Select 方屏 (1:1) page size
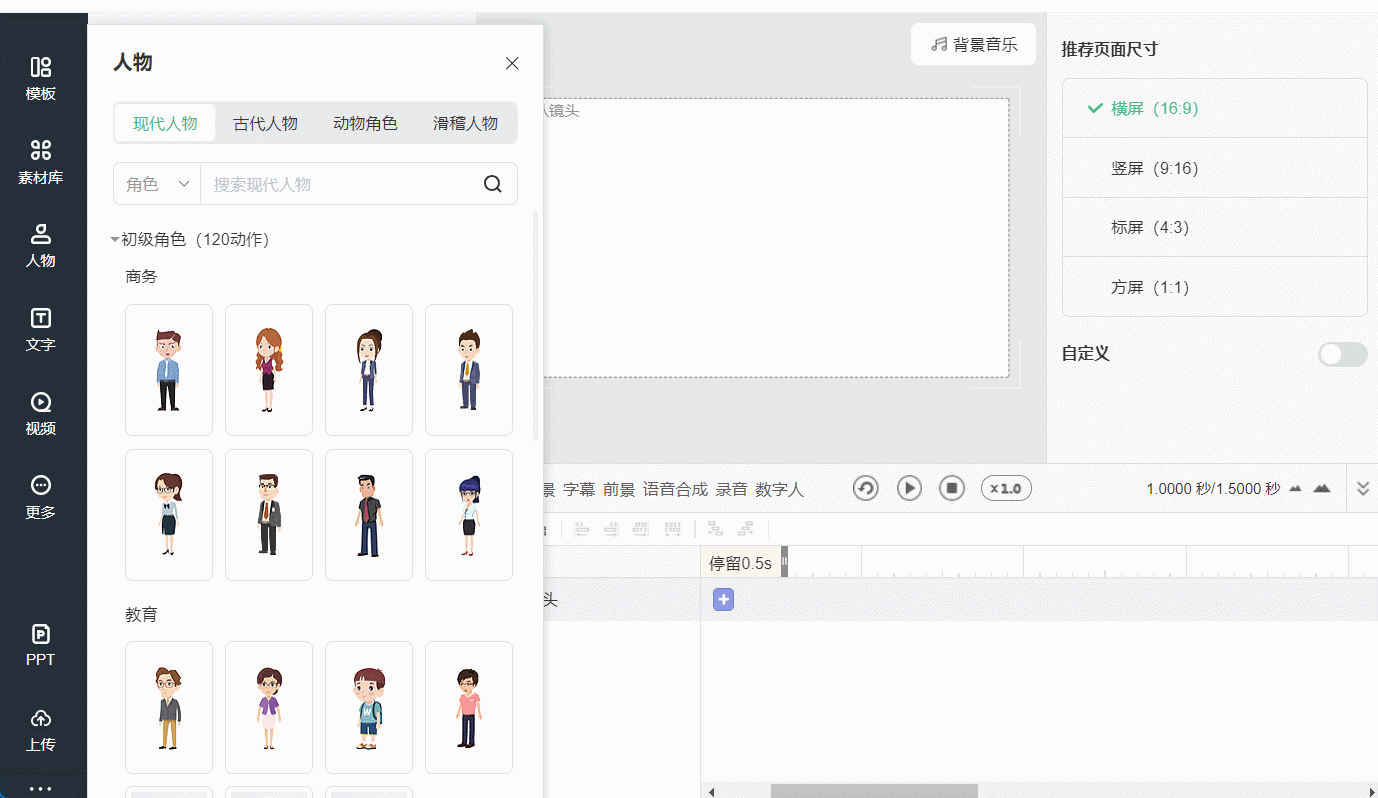The image size is (1378, 798). coord(1215,287)
